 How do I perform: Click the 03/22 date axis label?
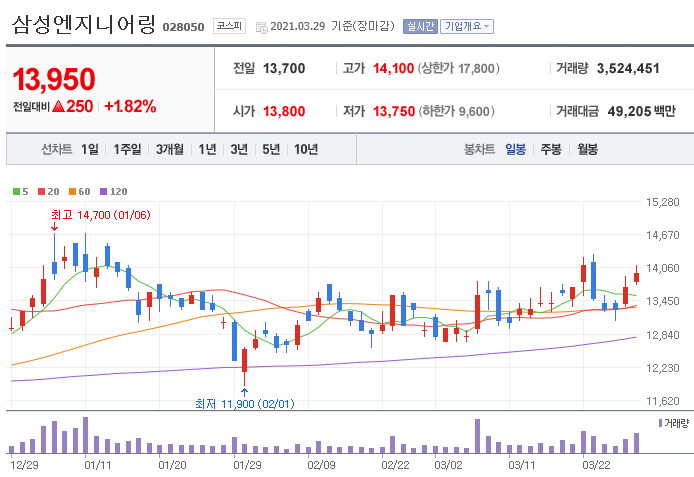tap(596, 465)
